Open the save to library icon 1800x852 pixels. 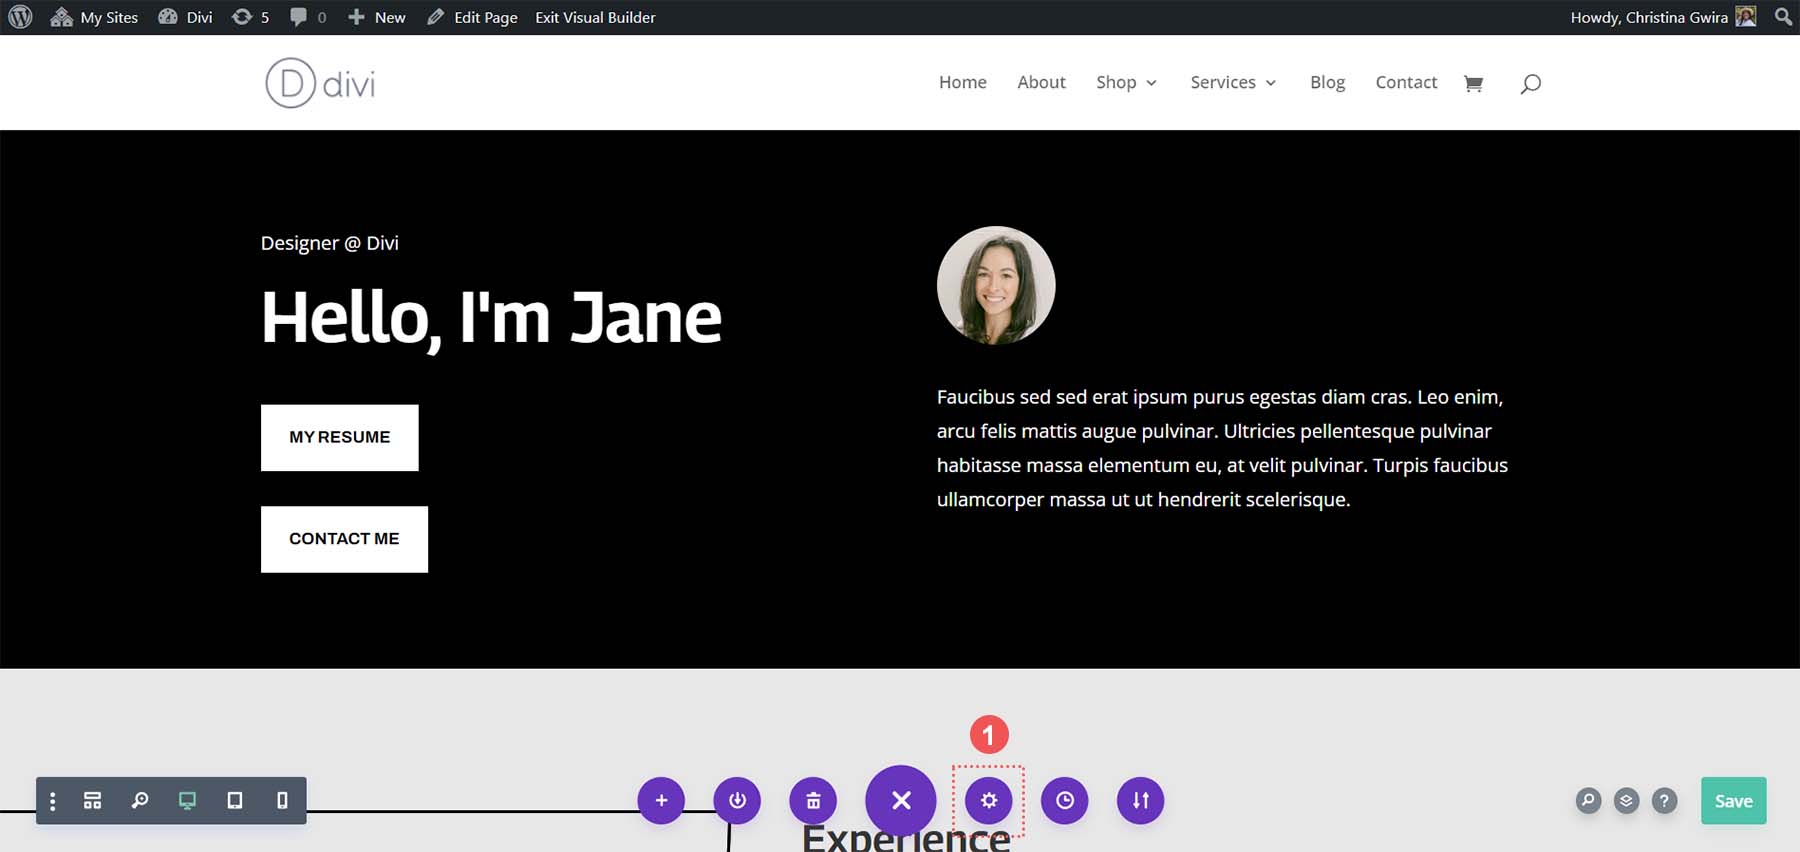737,801
